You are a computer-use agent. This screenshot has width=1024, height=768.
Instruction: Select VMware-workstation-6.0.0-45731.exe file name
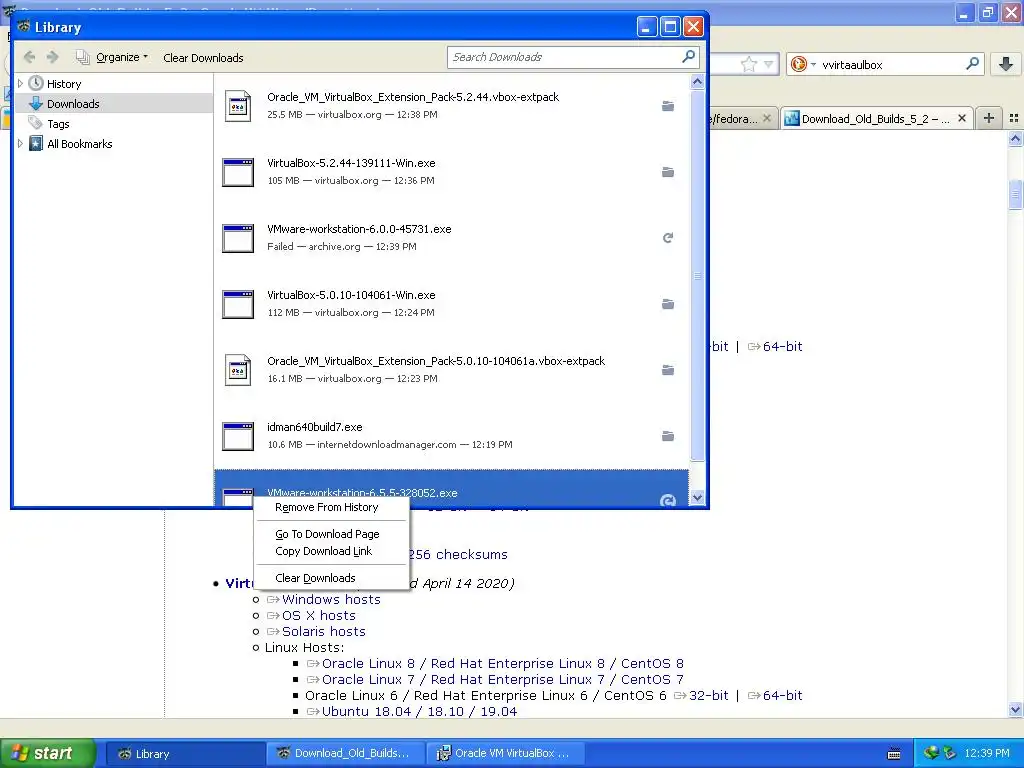pos(359,229)
